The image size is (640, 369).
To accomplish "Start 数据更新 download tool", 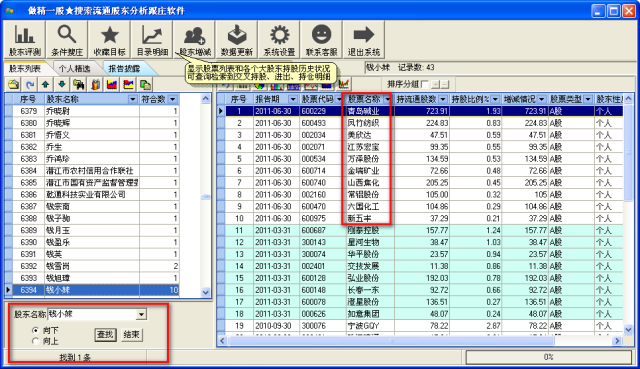I will click(237, 40).
